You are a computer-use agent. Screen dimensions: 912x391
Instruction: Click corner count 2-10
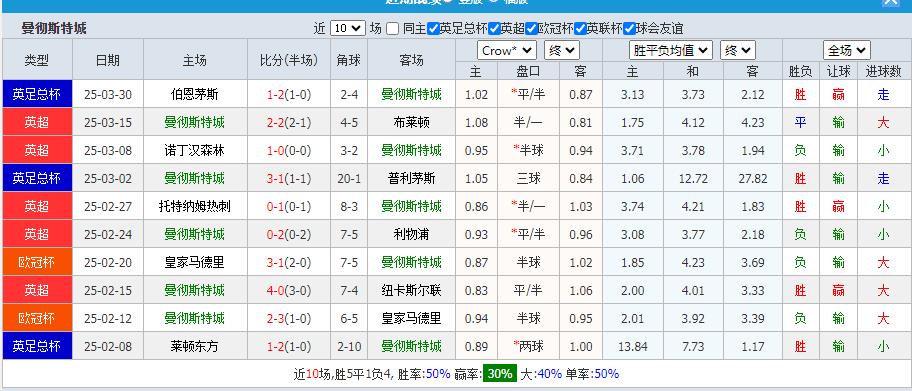click(x=349, y=346)
